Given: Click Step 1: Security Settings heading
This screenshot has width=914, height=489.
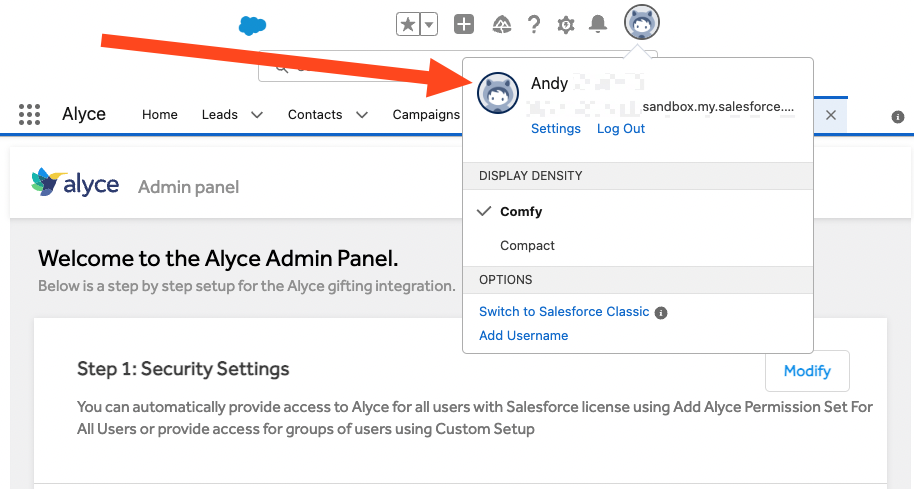Looking at the screenshot, I should click(x=183, y=369).
